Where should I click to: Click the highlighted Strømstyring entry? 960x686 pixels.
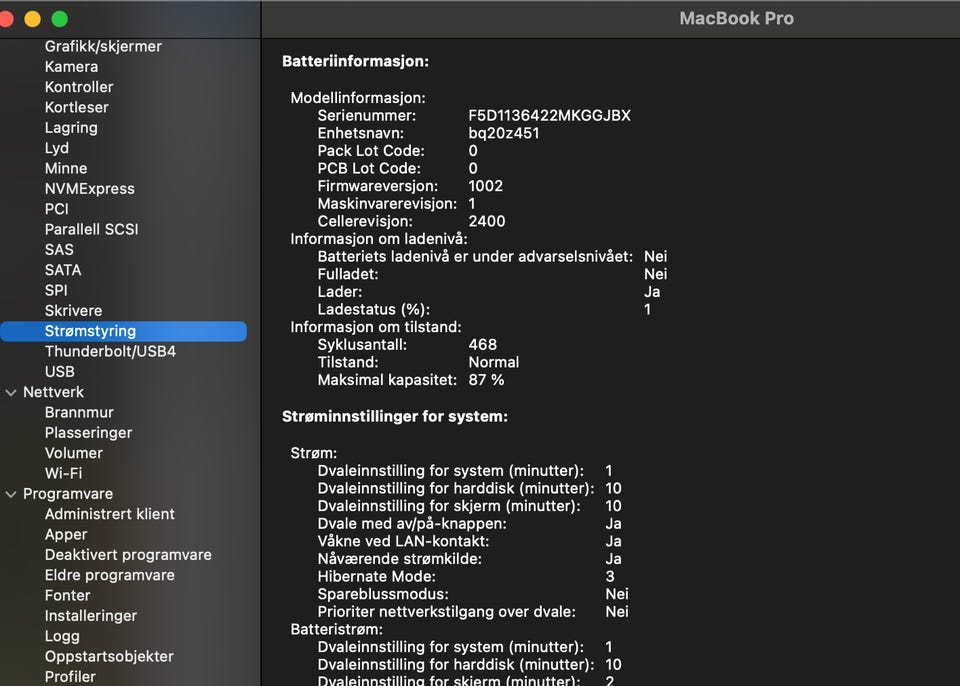click(123, 331)
